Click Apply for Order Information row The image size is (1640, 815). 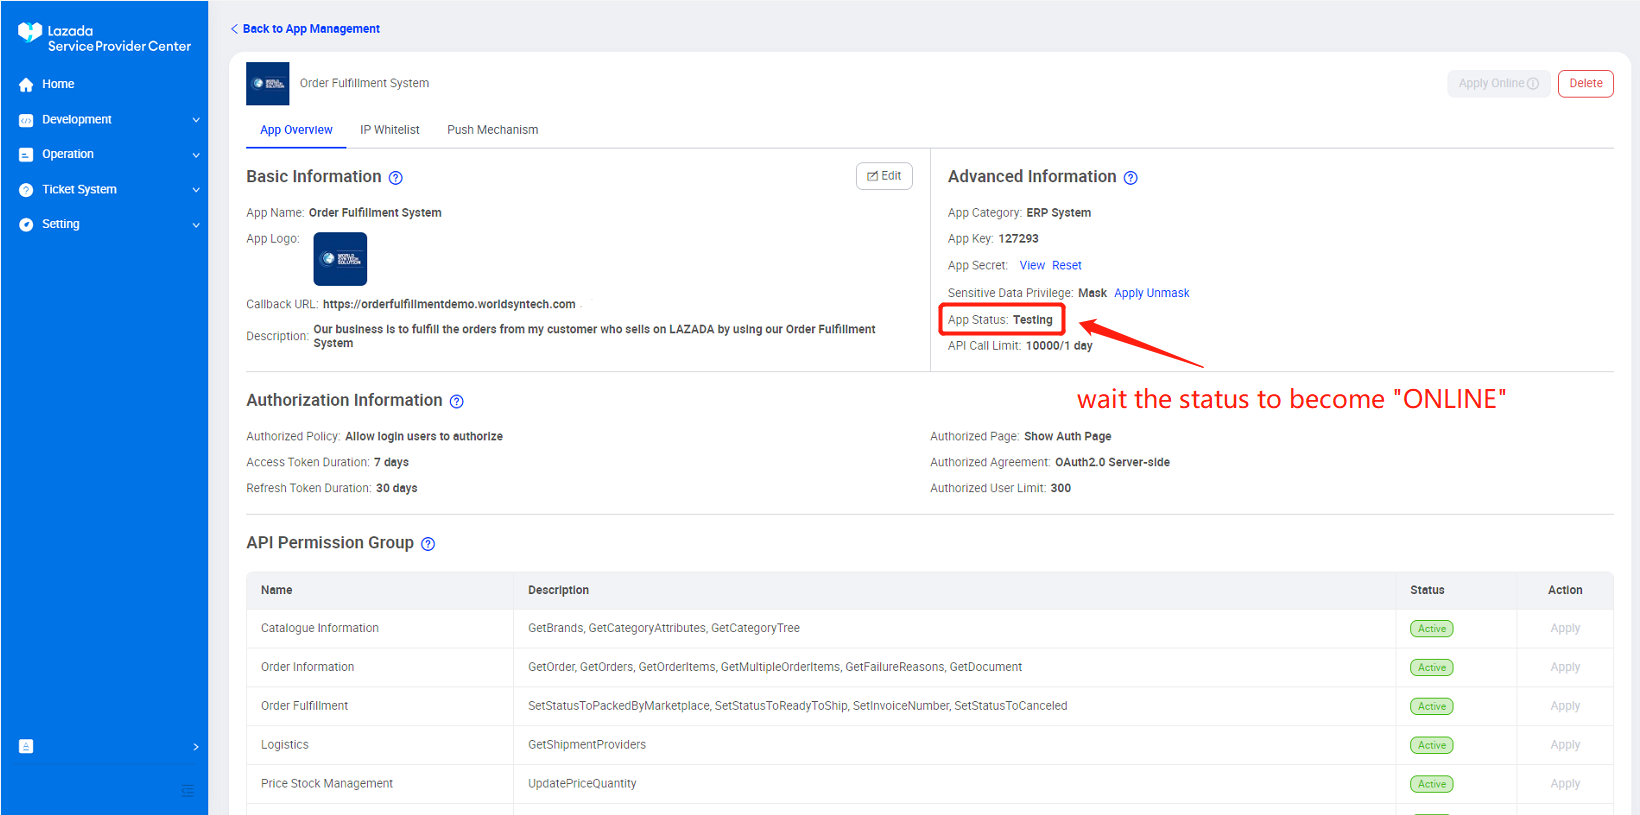[x=1565, y=668]
